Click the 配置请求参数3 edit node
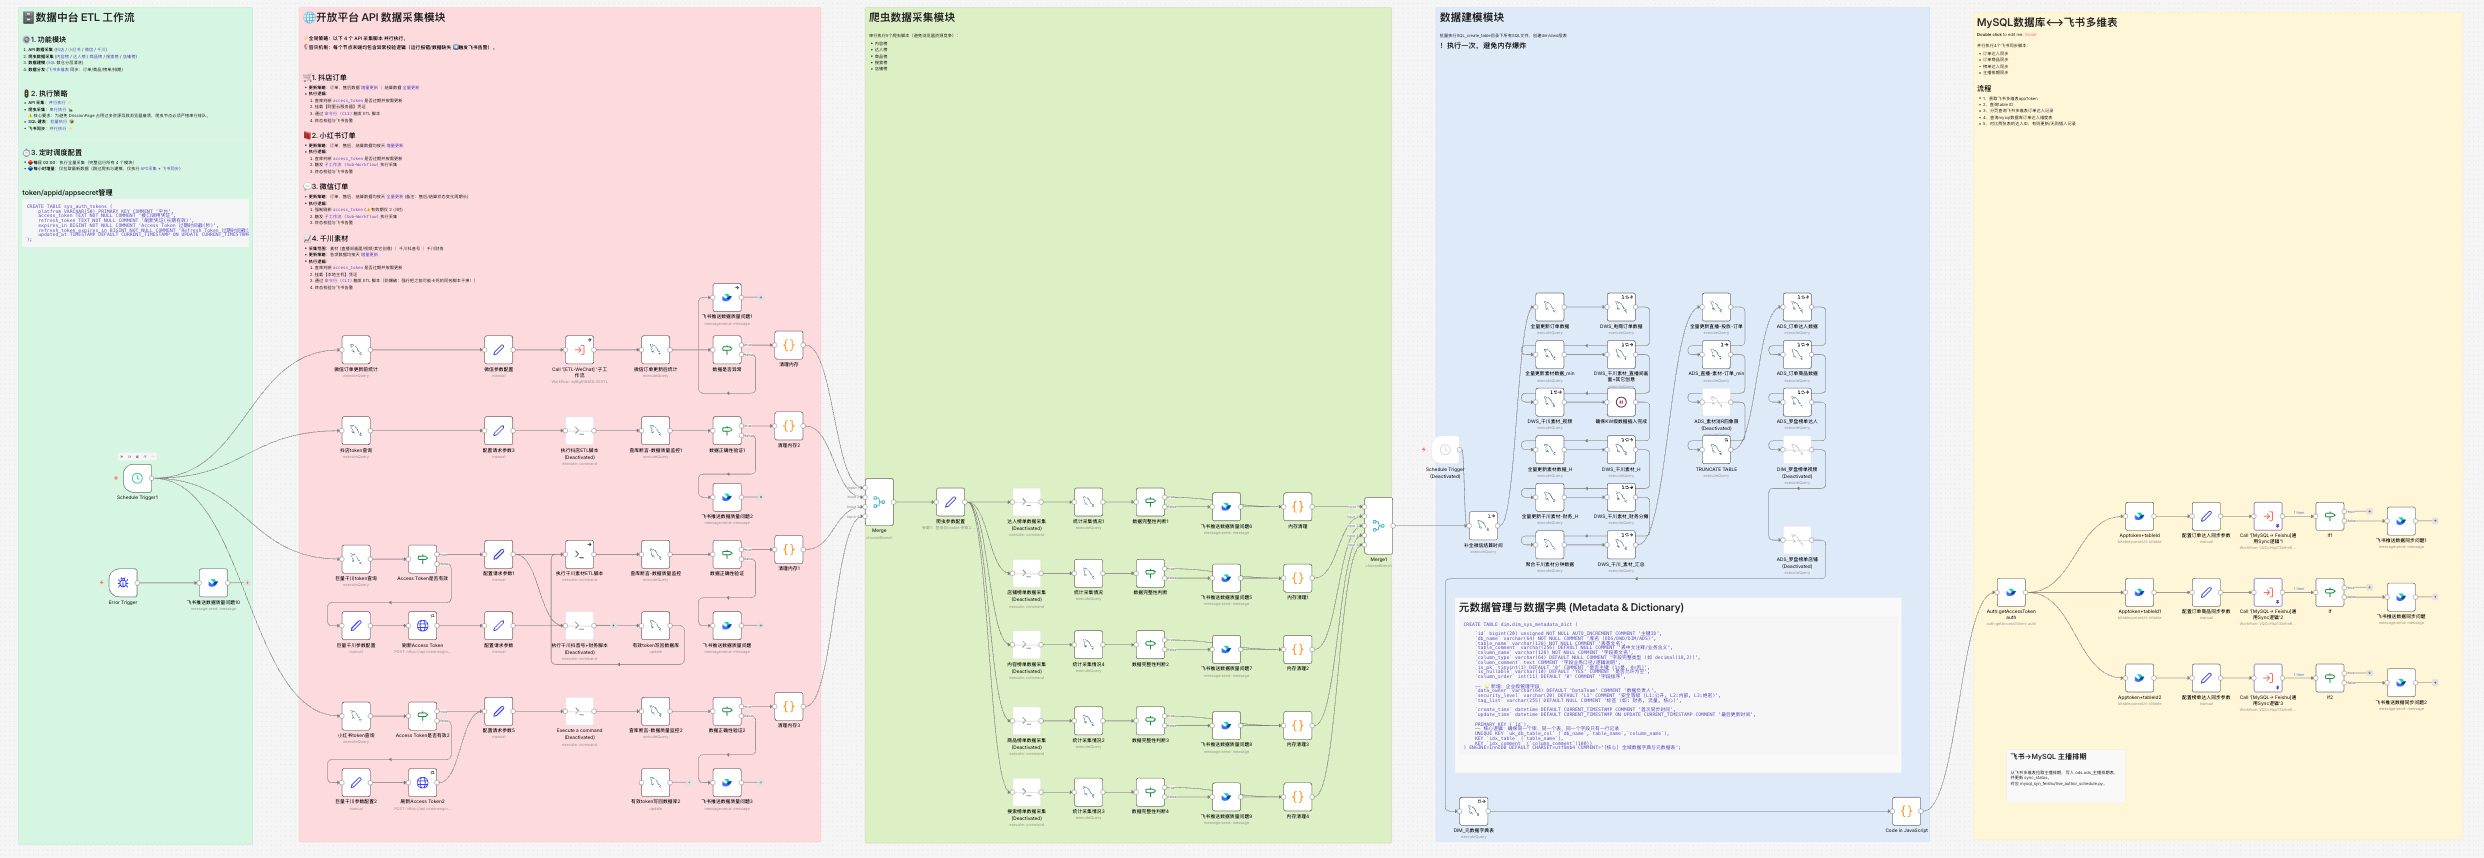This screenshot has width=2484, height=858. click(x=498, y=431)
